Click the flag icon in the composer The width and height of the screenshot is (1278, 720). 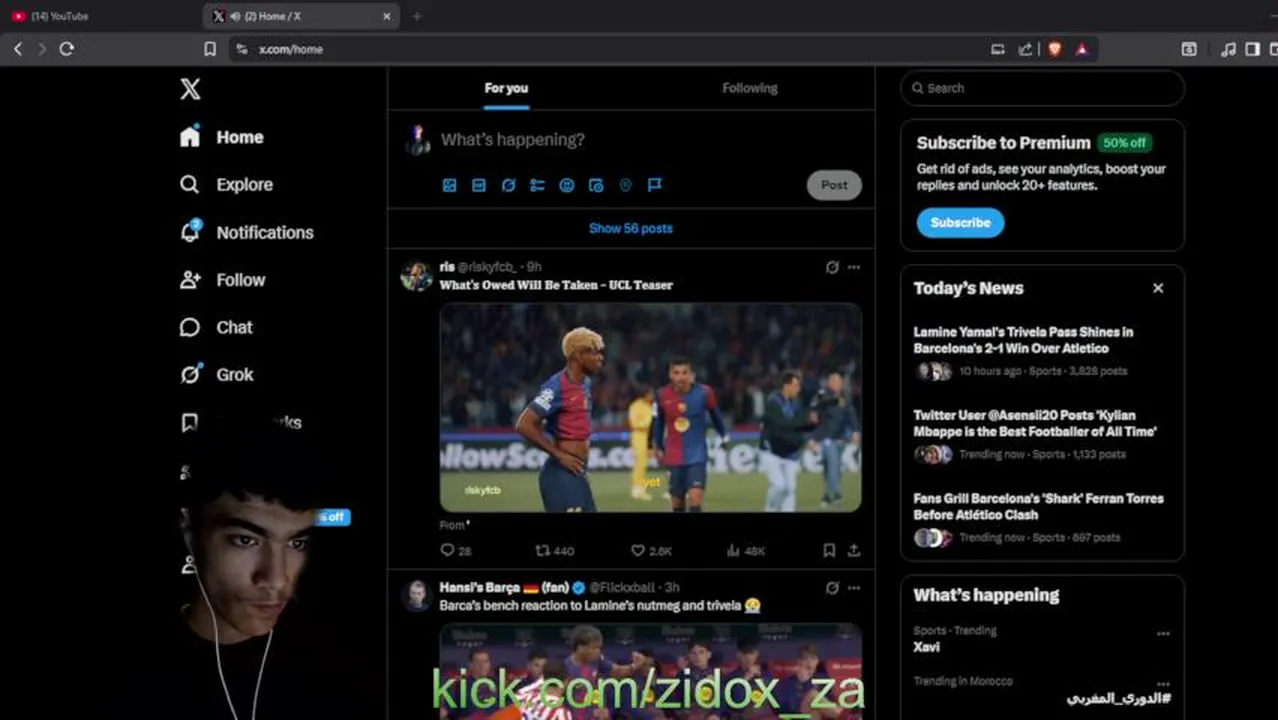click(x=655, y=185)
